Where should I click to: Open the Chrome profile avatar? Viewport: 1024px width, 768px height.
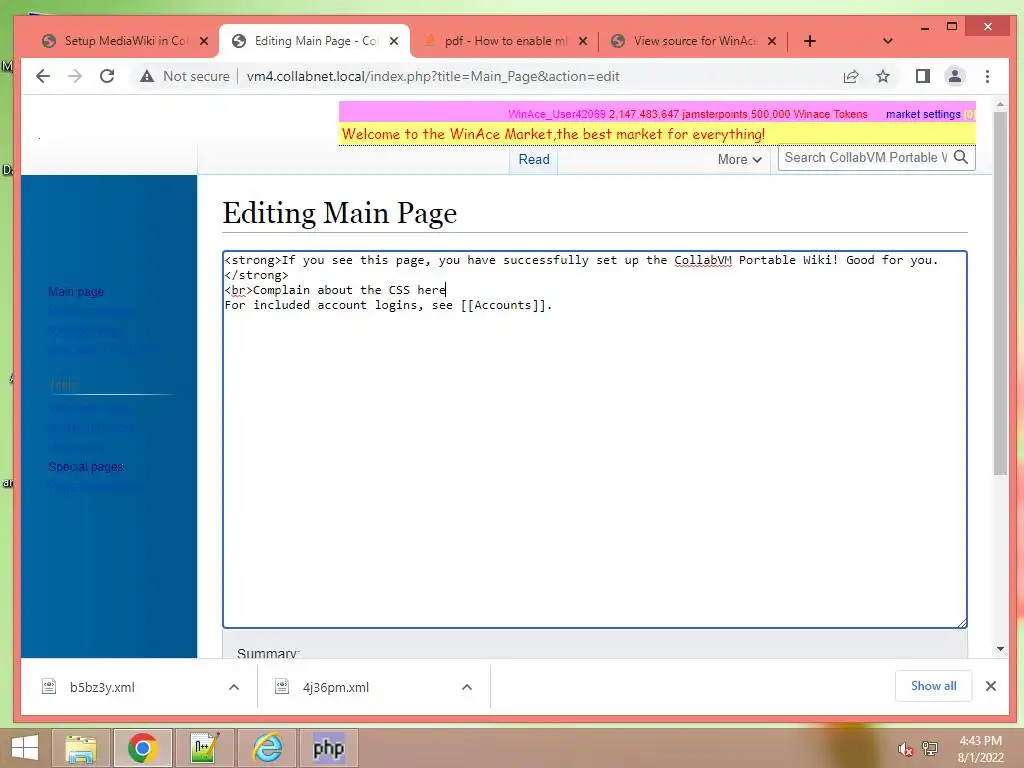point(955,76)
